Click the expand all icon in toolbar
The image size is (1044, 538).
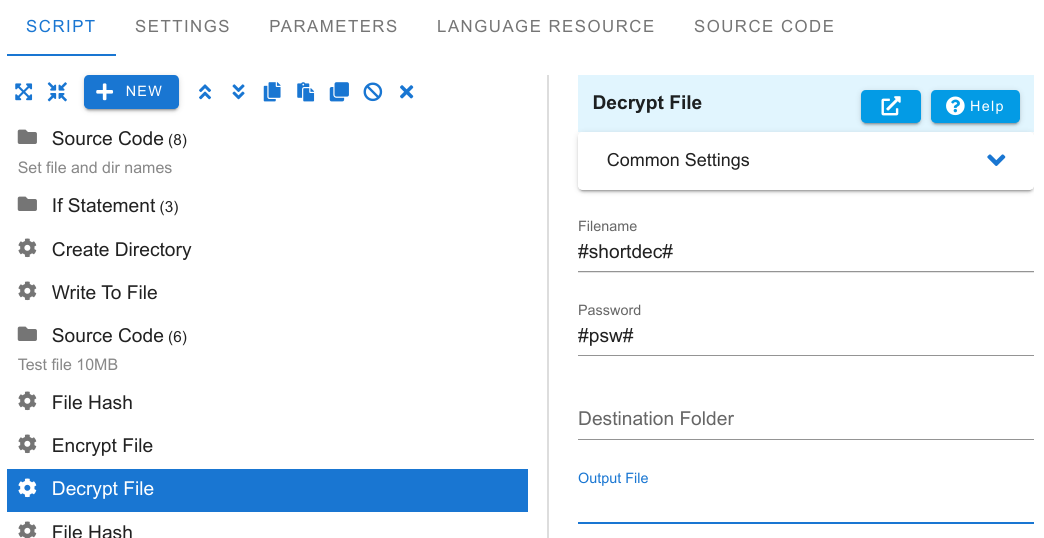[23, 92]
